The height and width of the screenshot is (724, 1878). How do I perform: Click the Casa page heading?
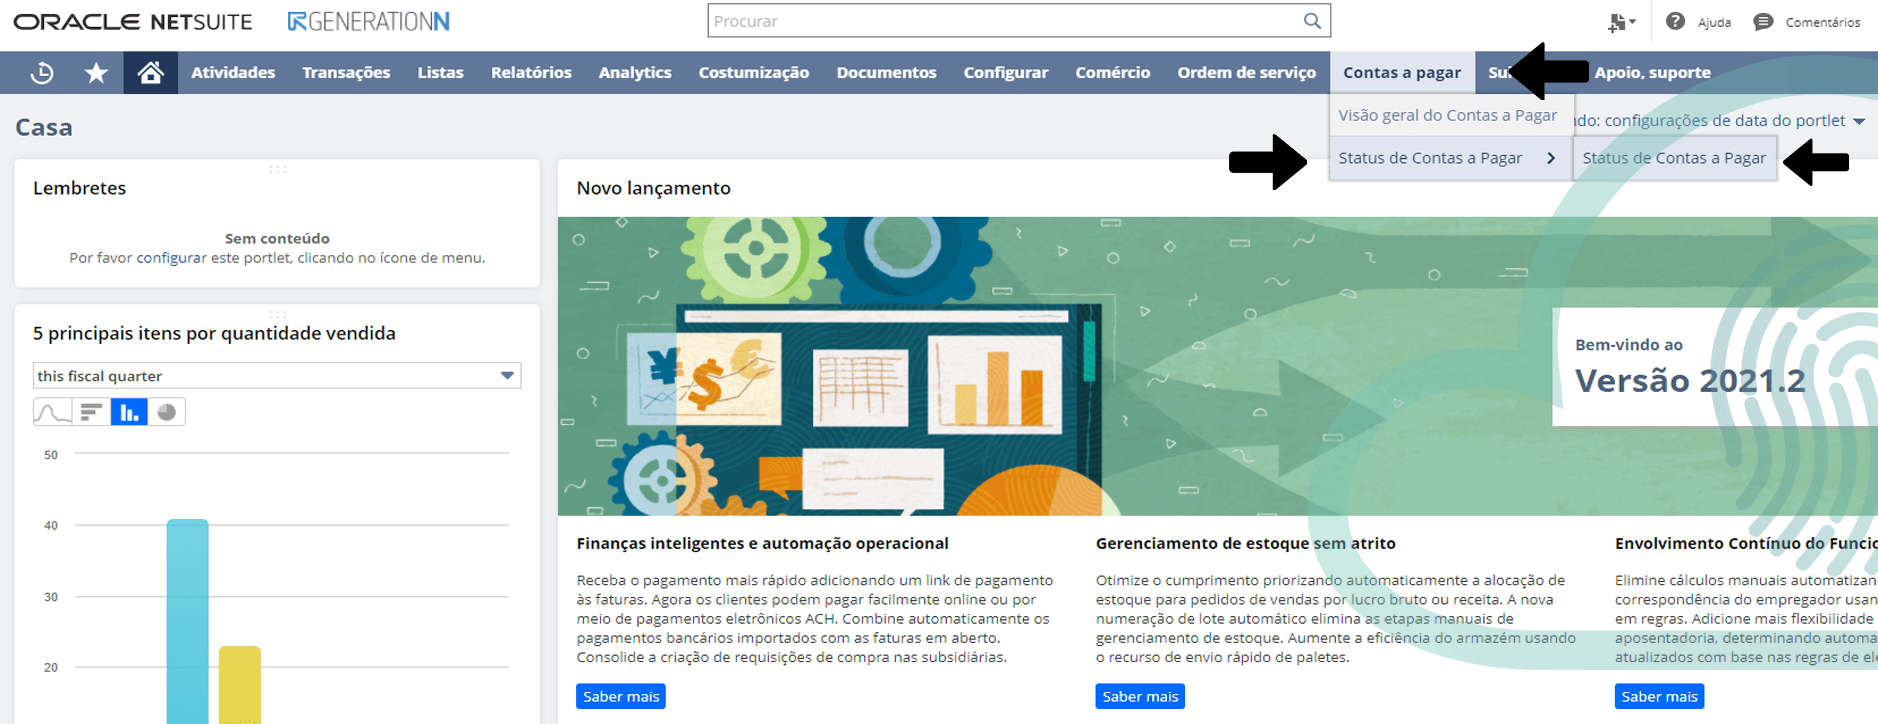click(x=44, y=128)
